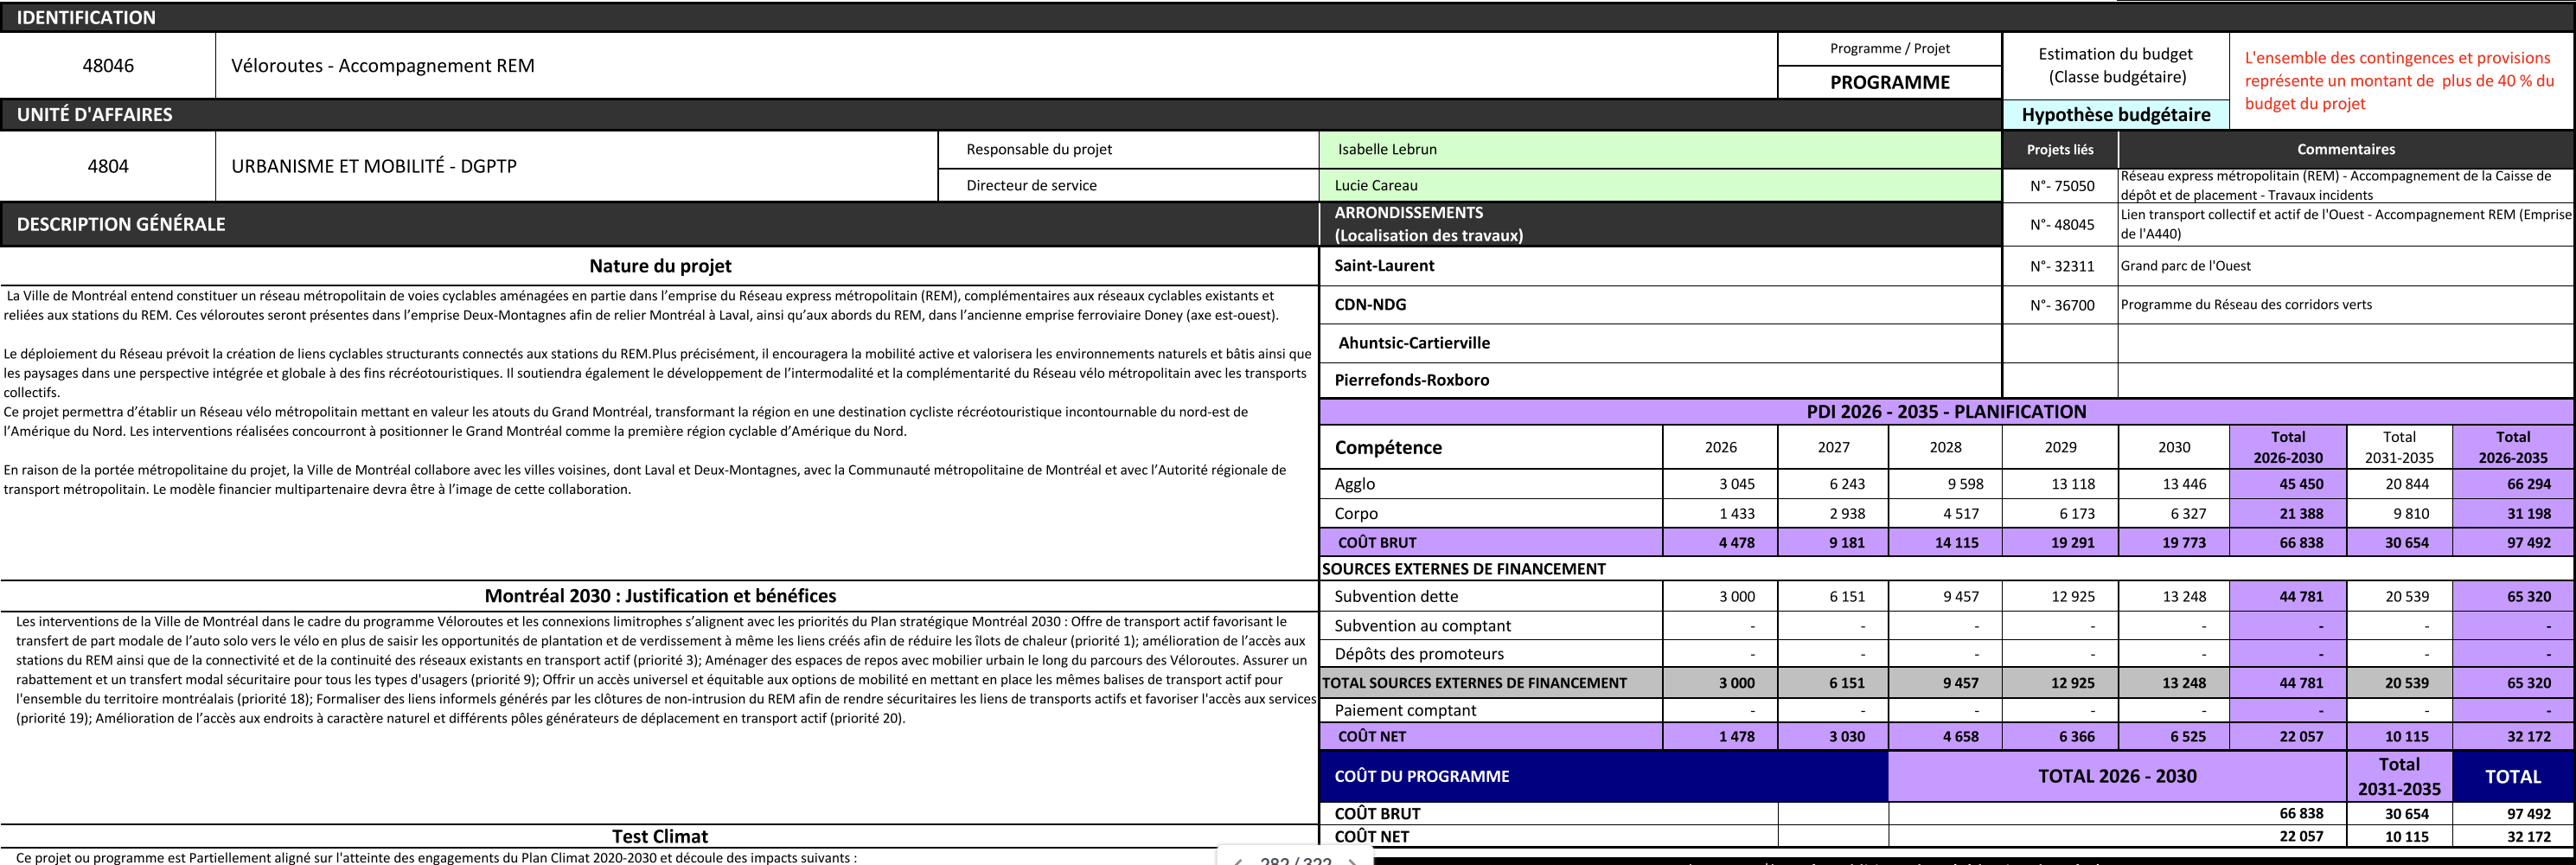Click the PROGRAMME label under Programme / Projet
The image size is (2576, 865).
(1889, 82)
